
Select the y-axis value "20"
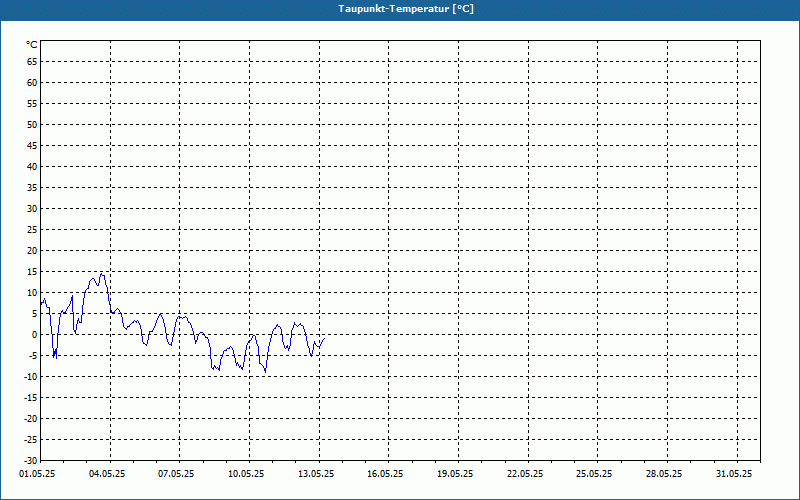pyautogui.click(x=32, y=251)
